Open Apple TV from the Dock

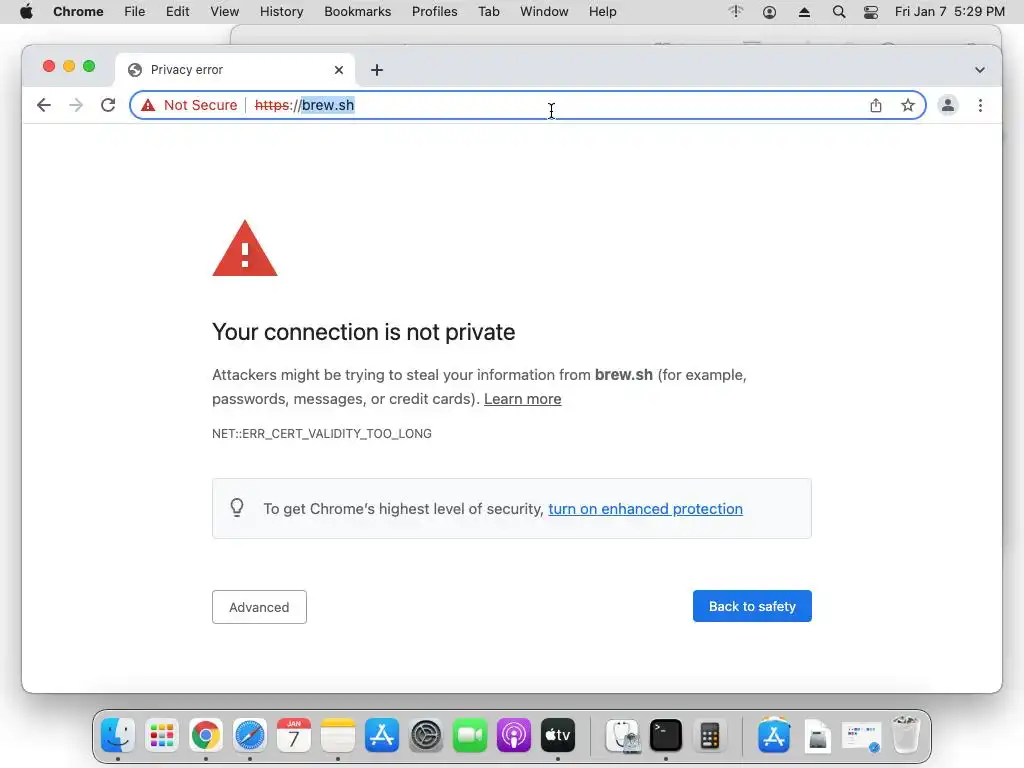tap(558, 735)
